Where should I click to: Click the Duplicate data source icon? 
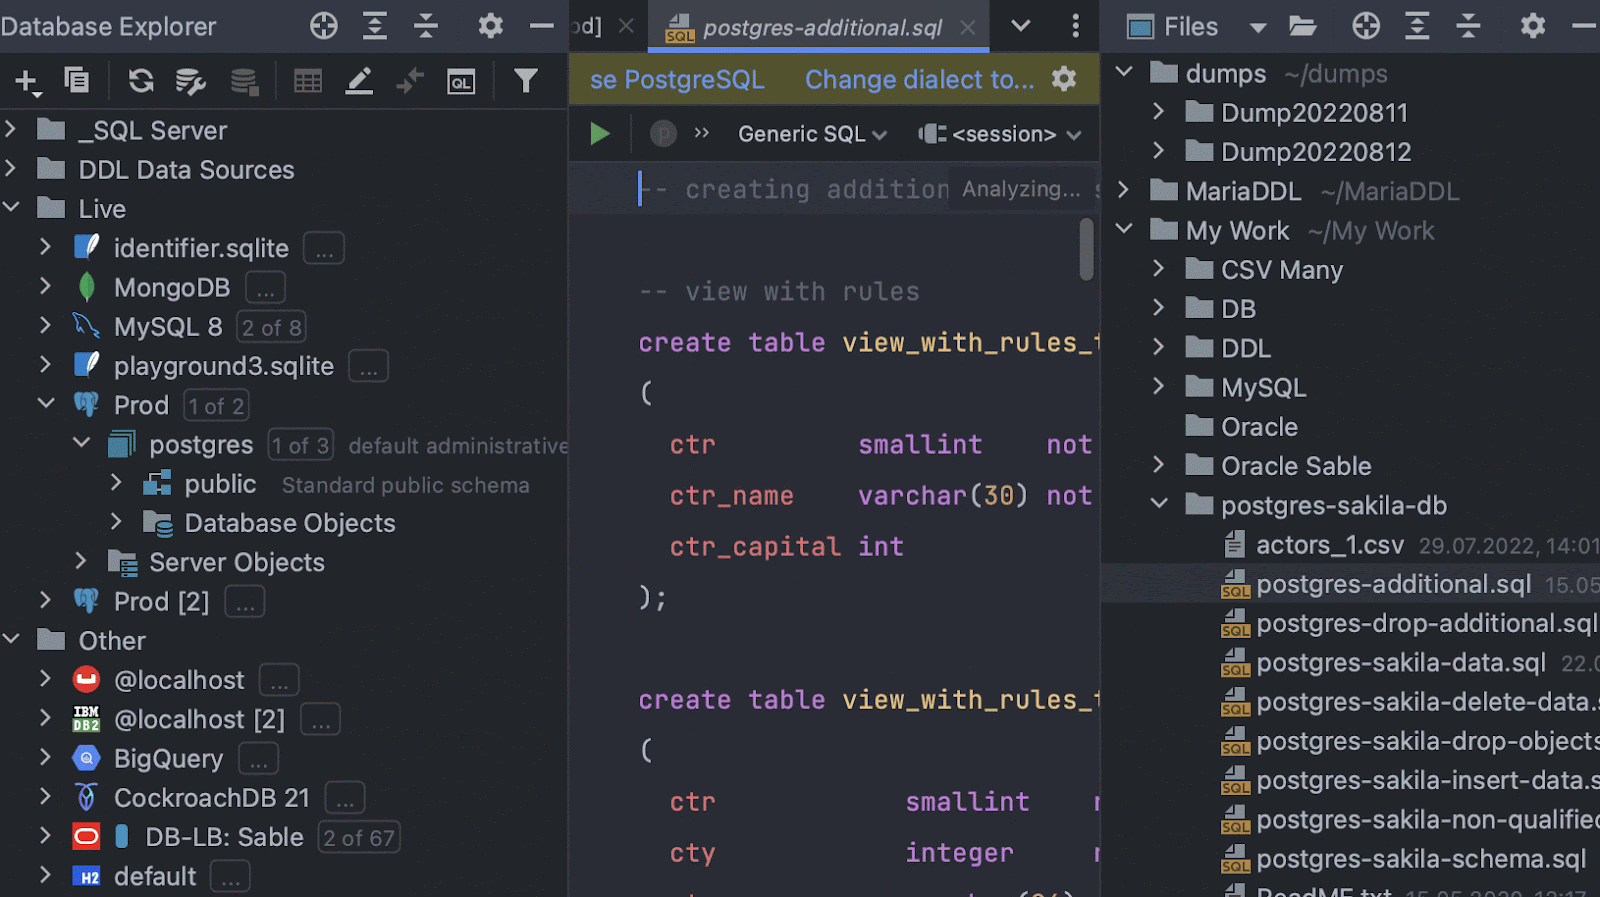coord(77,81)
